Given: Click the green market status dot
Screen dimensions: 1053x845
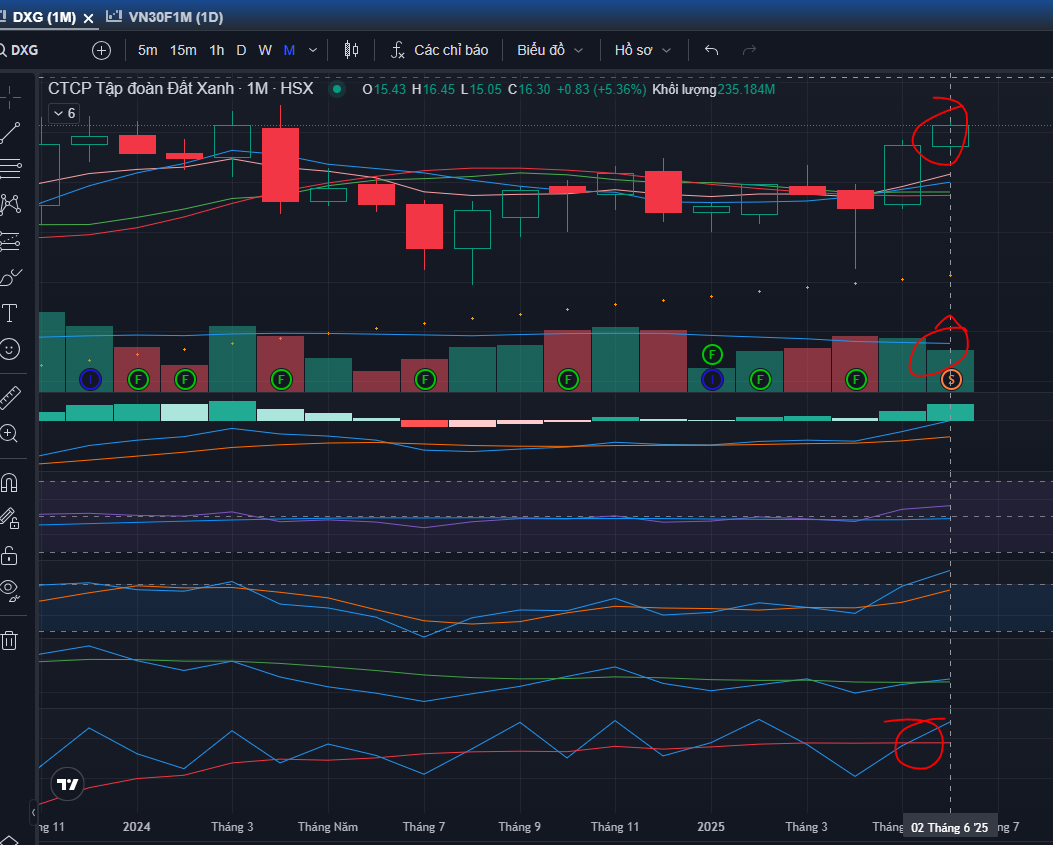Looking at the screenshot, I should [x=337, y=89].
